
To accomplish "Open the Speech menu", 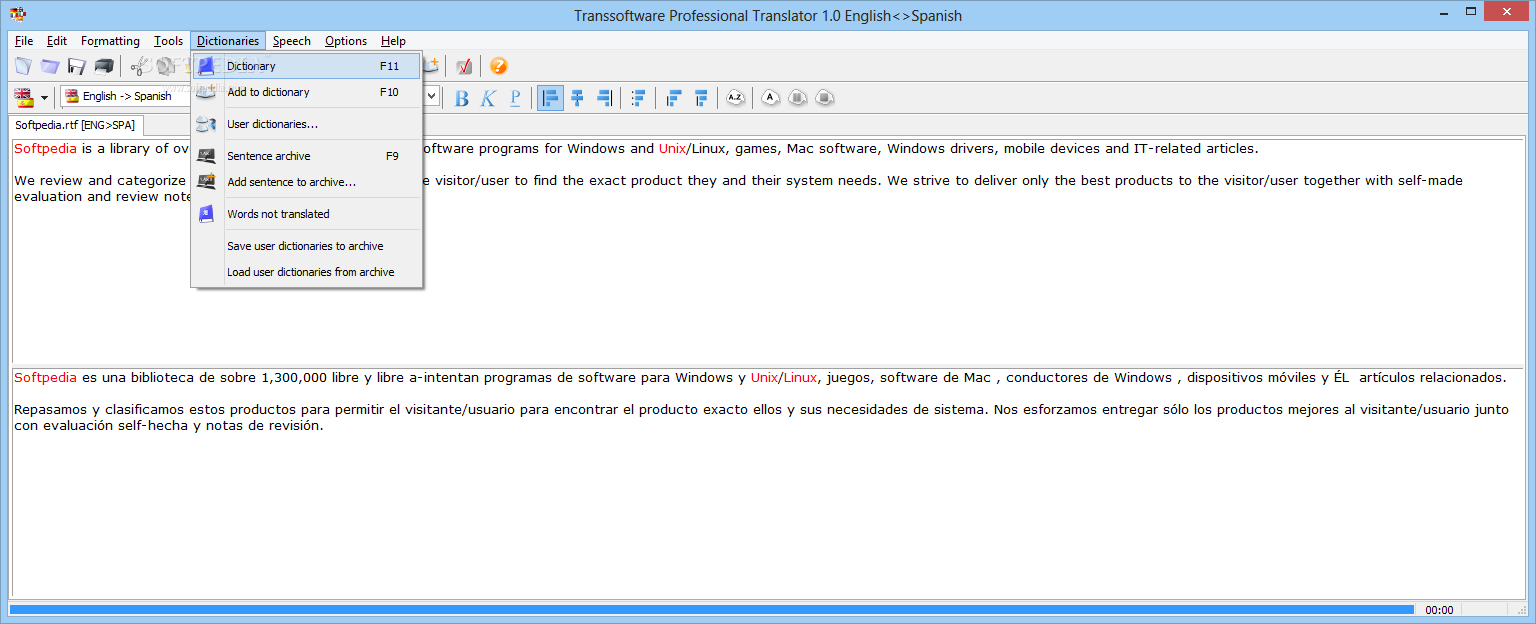I will [x=292, y=41].
